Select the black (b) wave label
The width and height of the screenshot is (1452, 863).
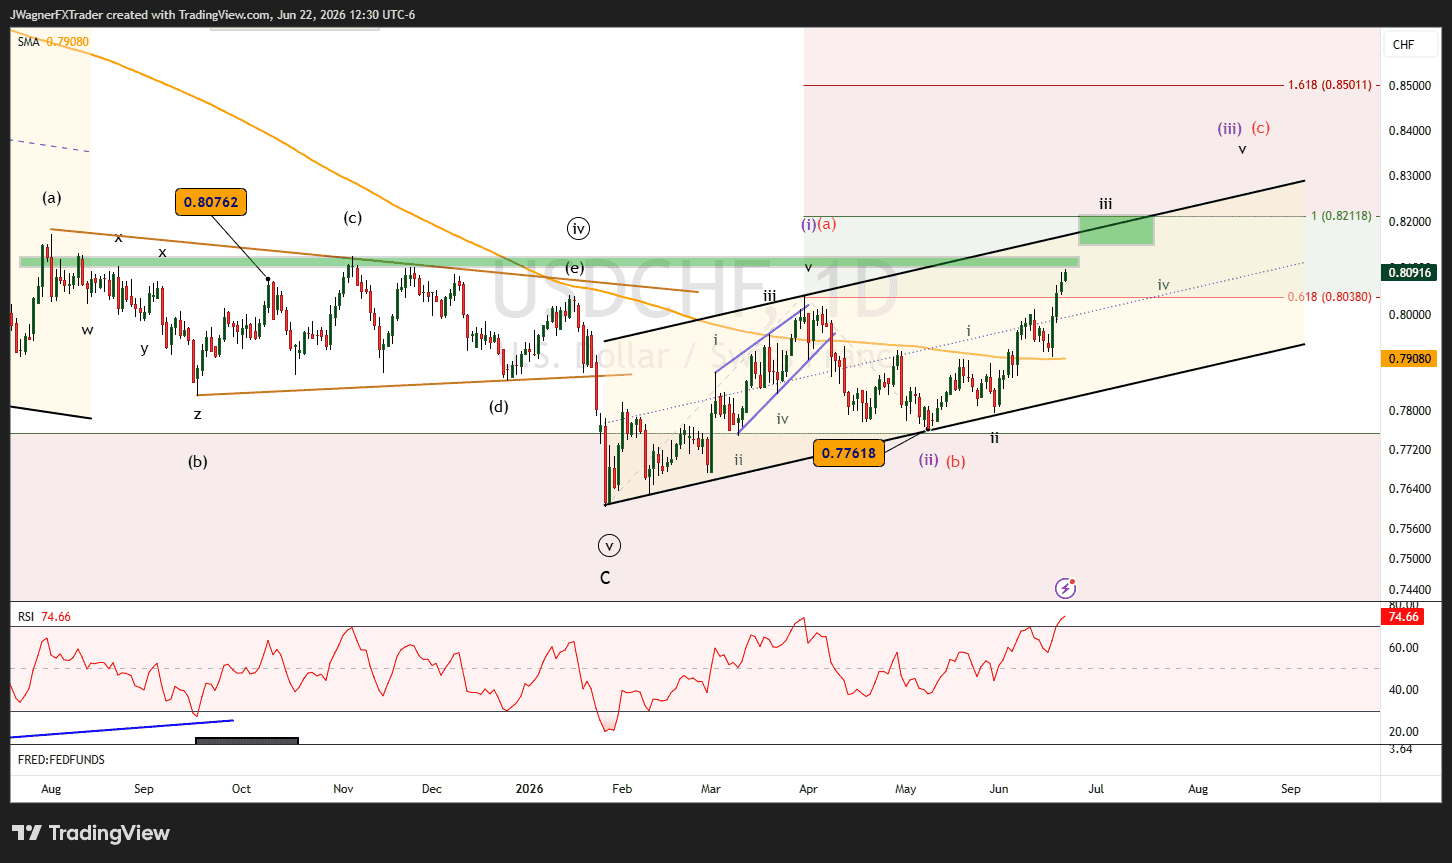pyautogui.click(x=198, y=462)
